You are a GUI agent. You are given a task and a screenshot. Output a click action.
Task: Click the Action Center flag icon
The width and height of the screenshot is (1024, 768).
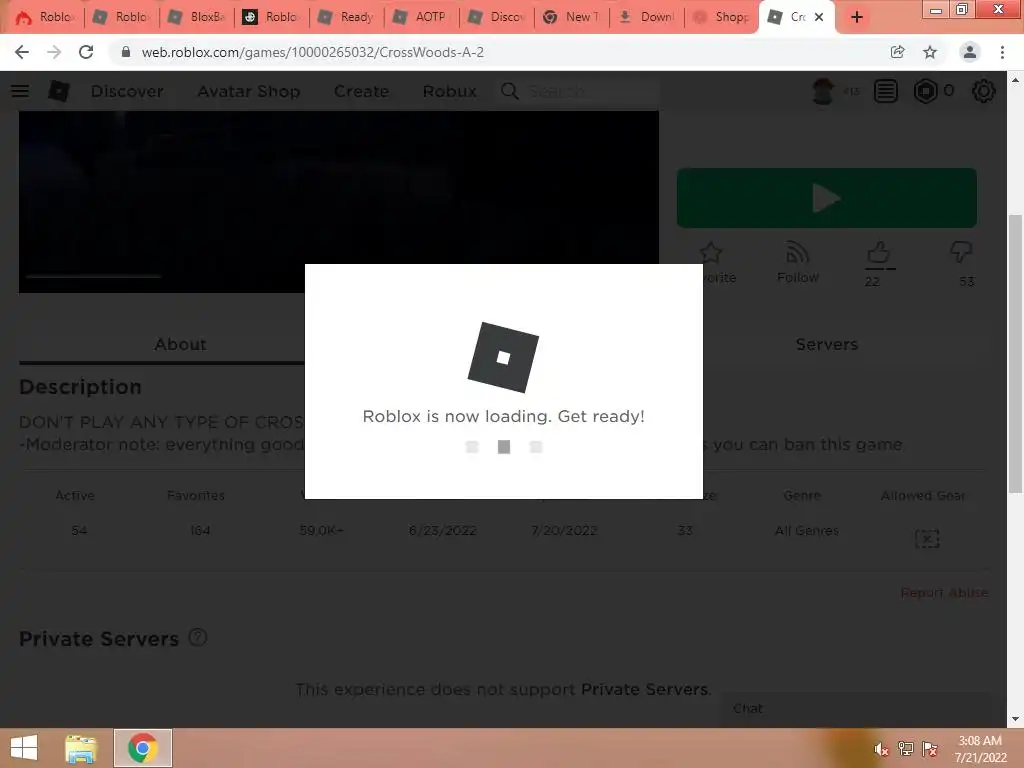(930, 749)
